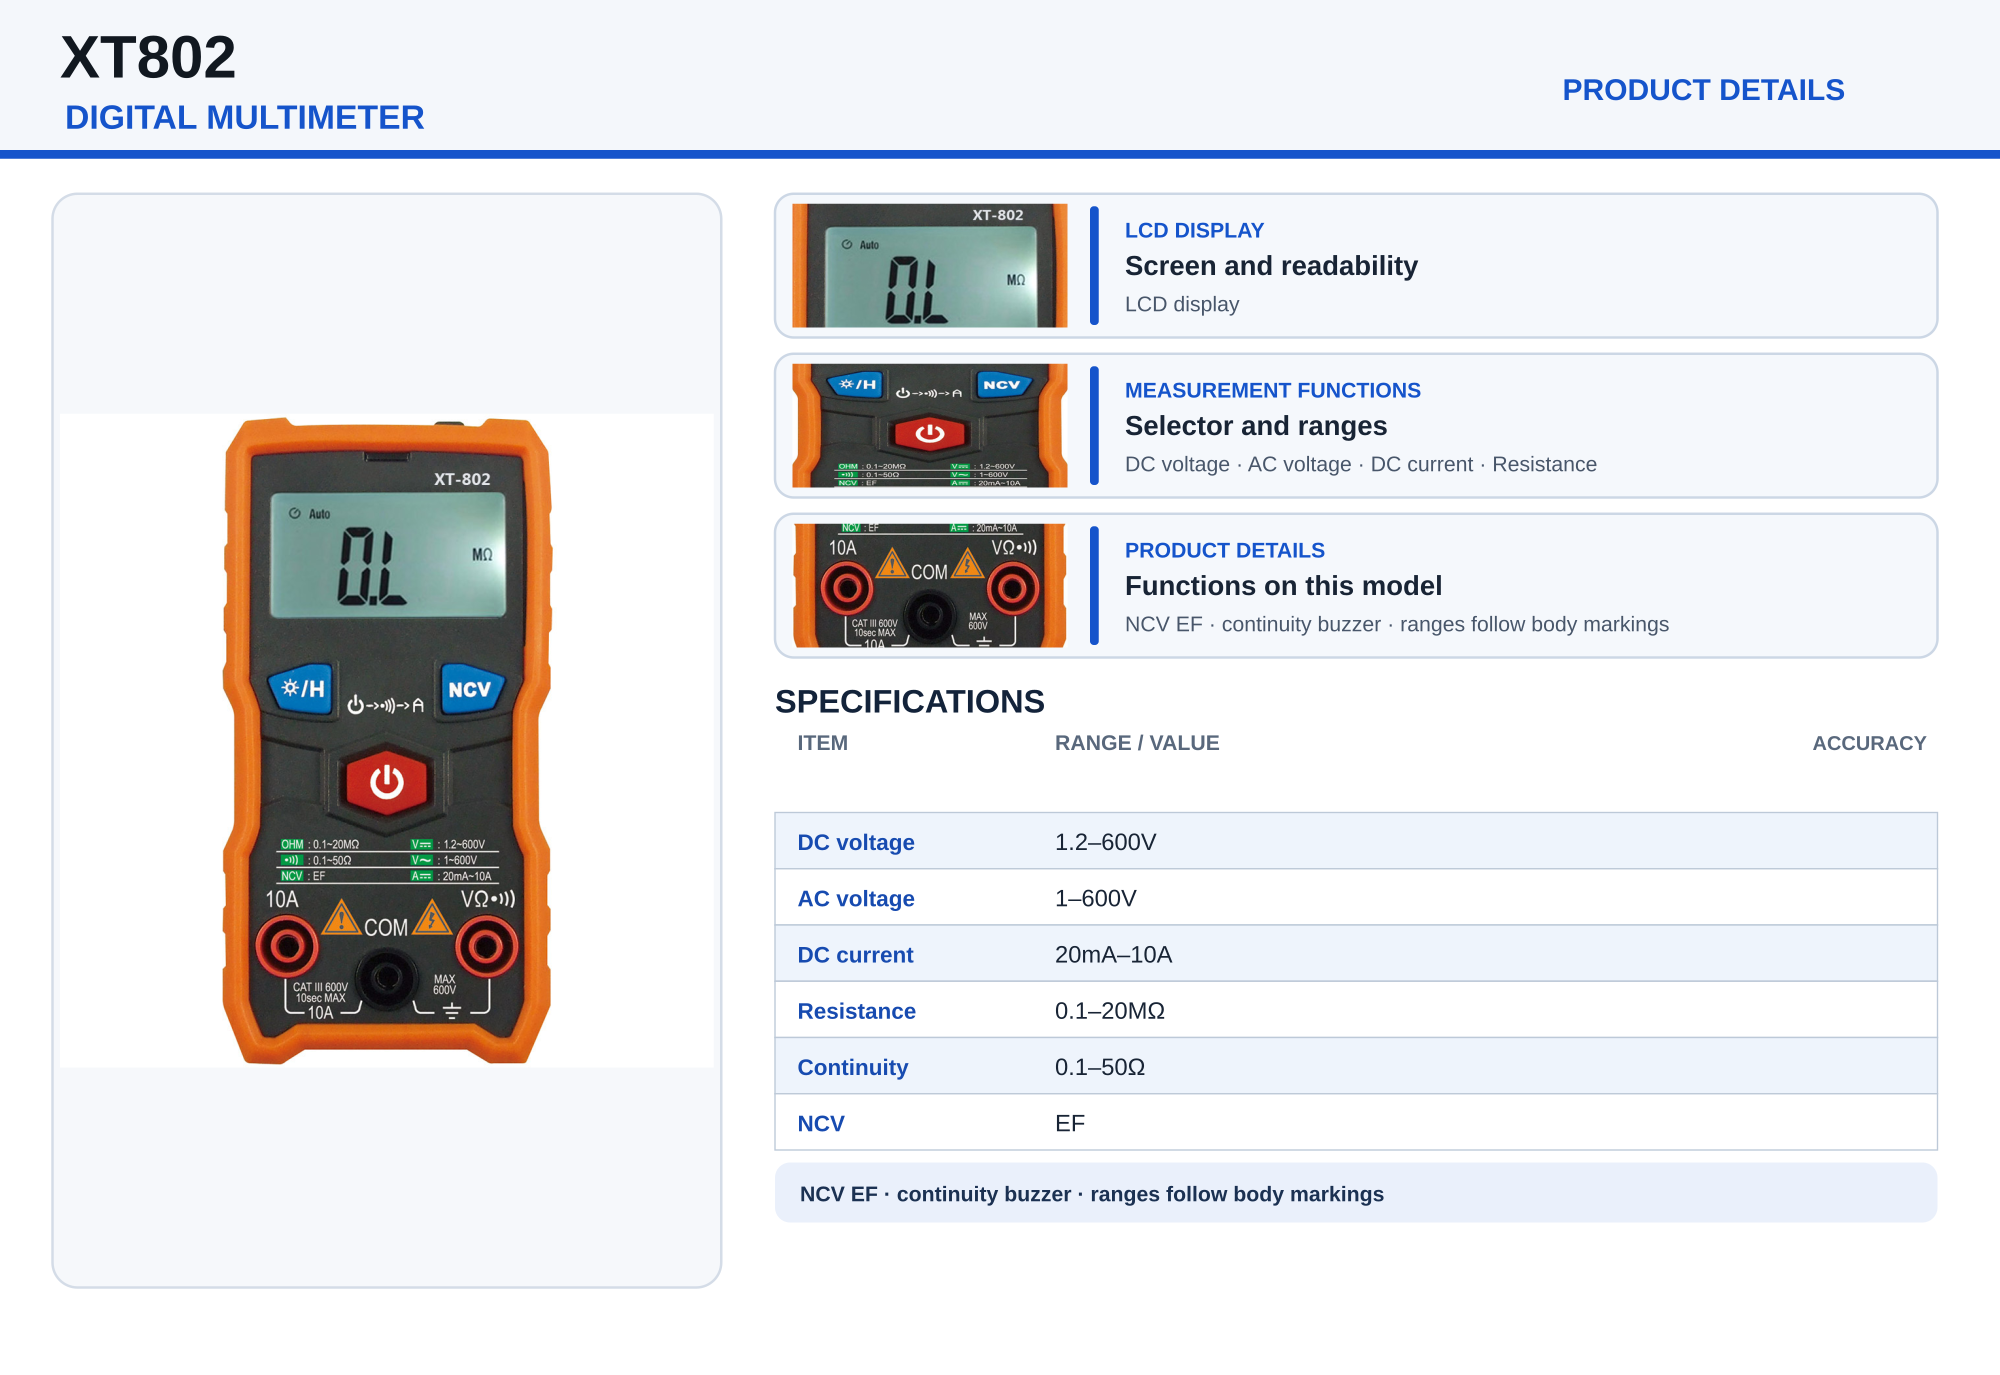This screenshot has width=2000, height=1375.
Task: Click the 0.1–50Ω value cell
Action: 1099,1067
